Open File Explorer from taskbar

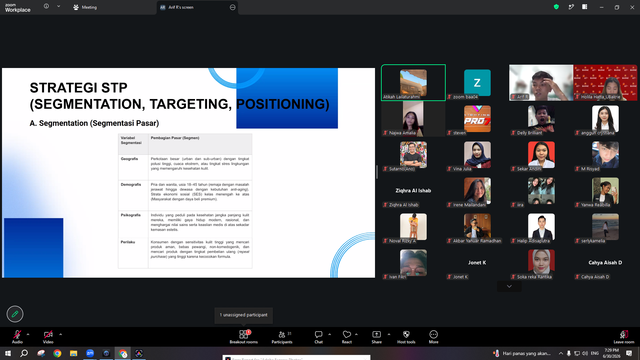(73, 353)
